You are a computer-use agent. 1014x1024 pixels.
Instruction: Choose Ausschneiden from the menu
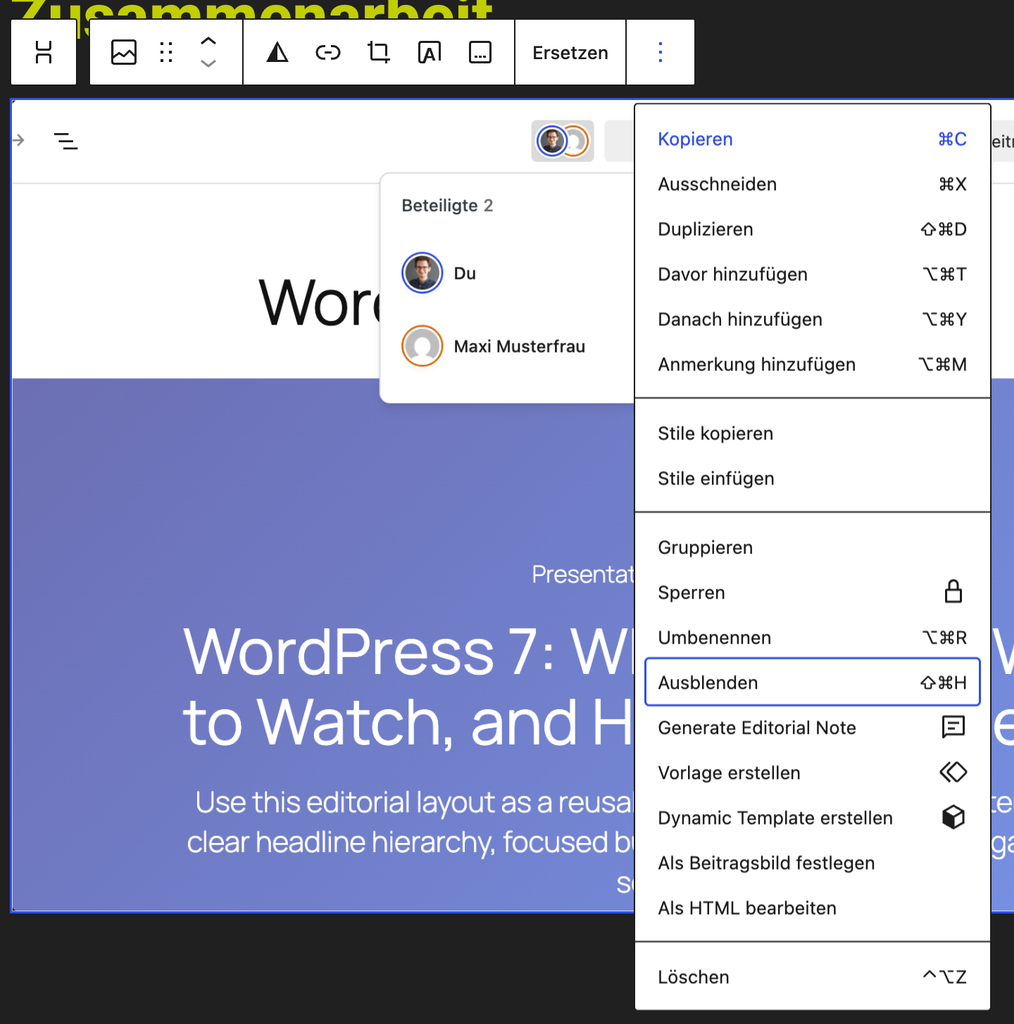pyautogui.click(x=812, y=184)
